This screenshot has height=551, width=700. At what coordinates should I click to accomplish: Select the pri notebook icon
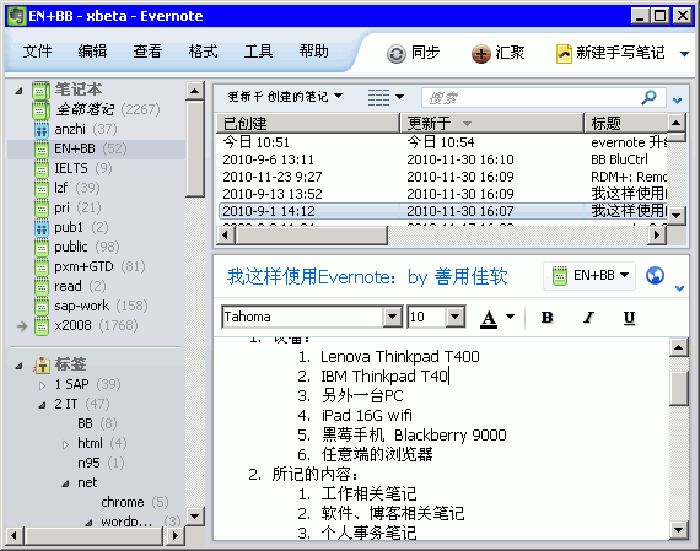pyautogui.click(x=41, y=208)
